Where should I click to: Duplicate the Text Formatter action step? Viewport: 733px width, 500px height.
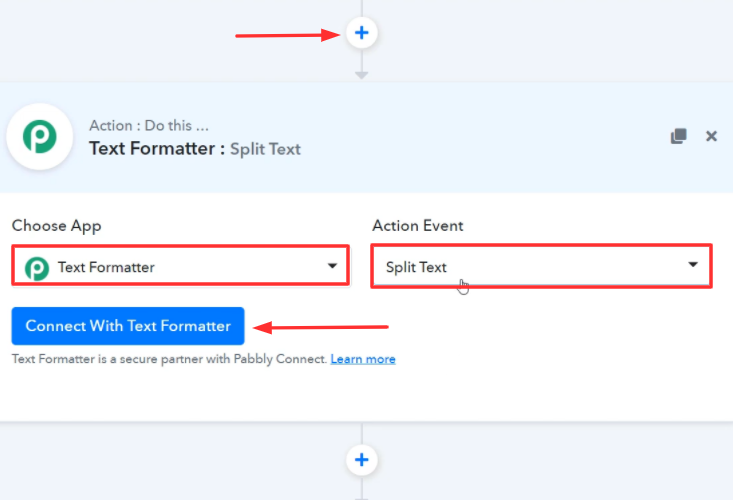[x=678, y=136]
